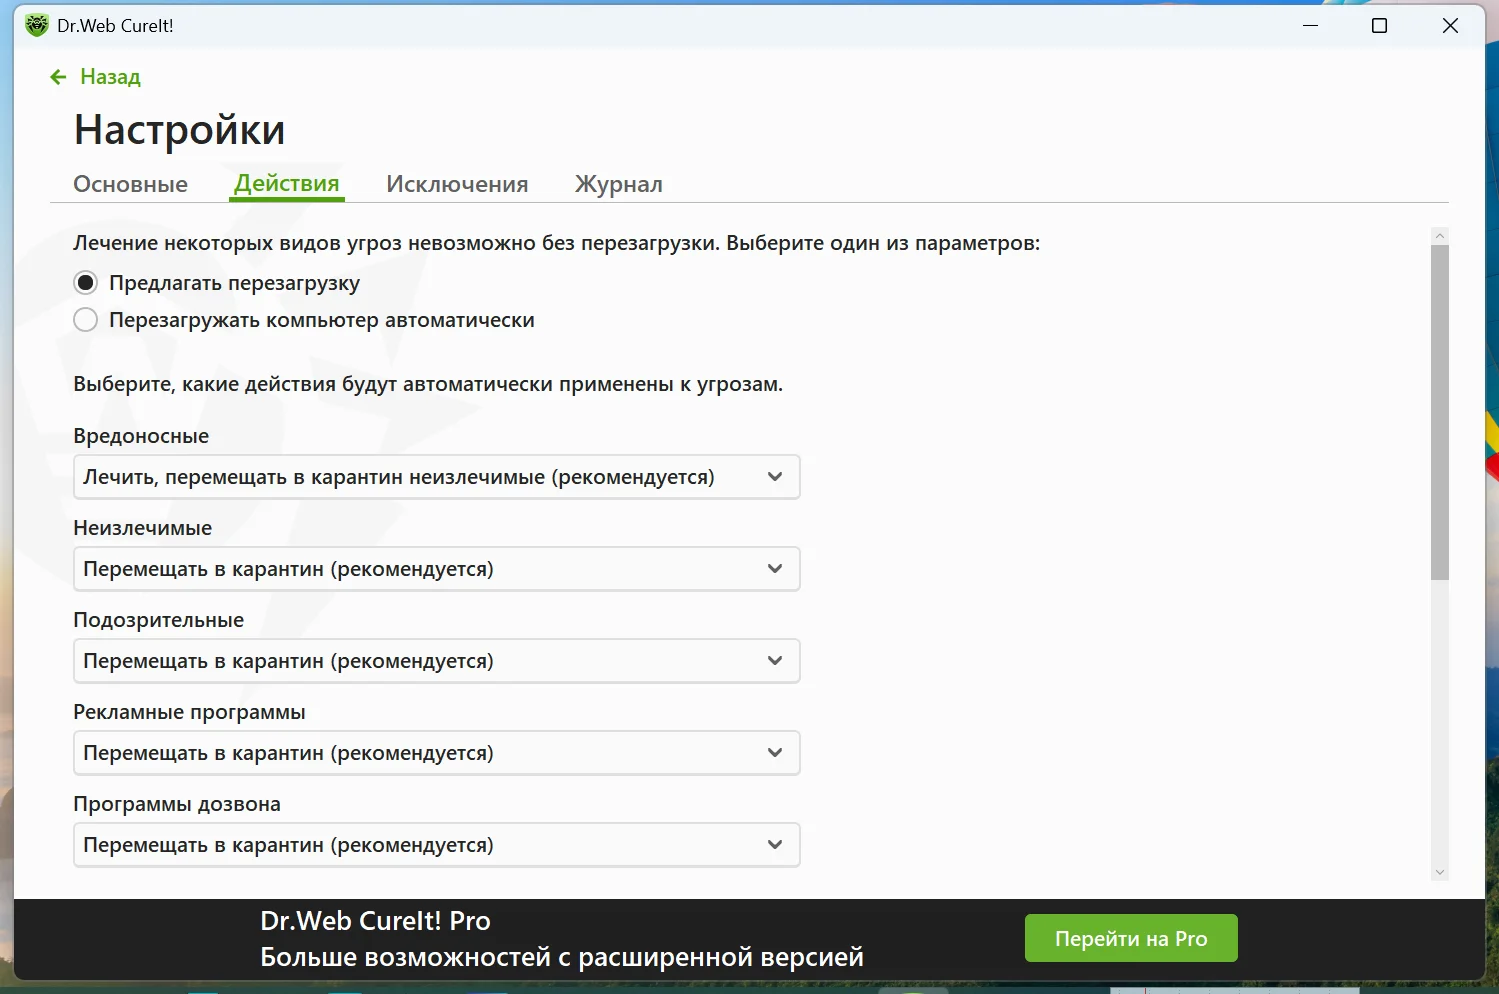Minimize the Dr.Web CureIt! window
1499x994 pixels.
tap(1311, 26)
